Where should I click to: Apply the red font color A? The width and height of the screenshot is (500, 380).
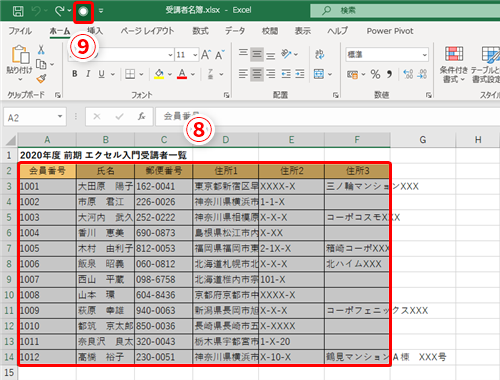(x=182, y=74)
